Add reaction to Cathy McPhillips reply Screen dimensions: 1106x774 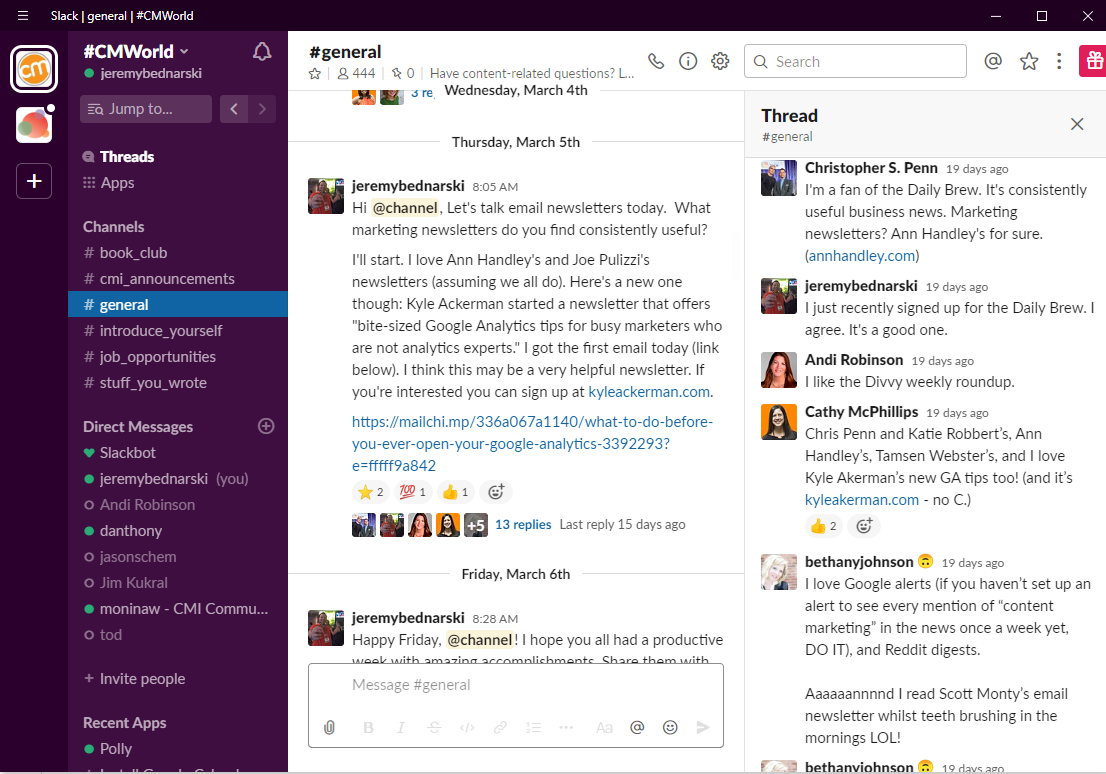tap(864, 526)
